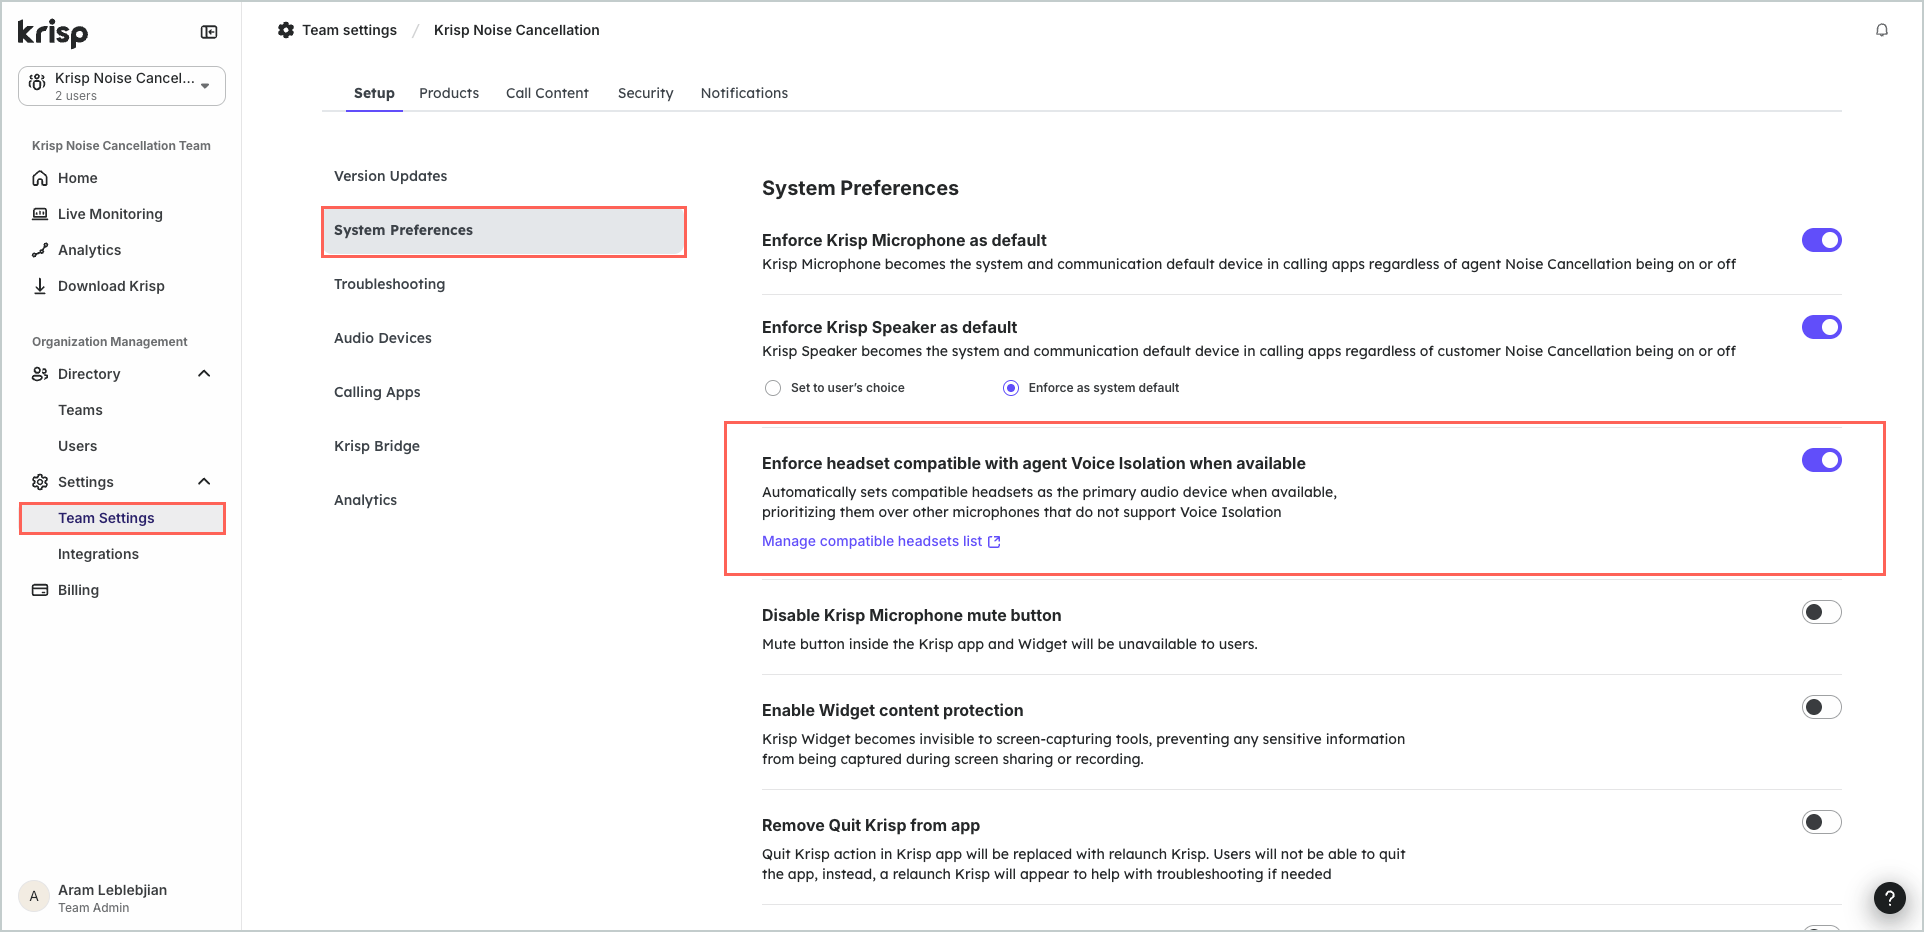Turn on Widget content protection toggle
The image size is (1924, 932).
pyautogui.click(x=1821, y=707)
